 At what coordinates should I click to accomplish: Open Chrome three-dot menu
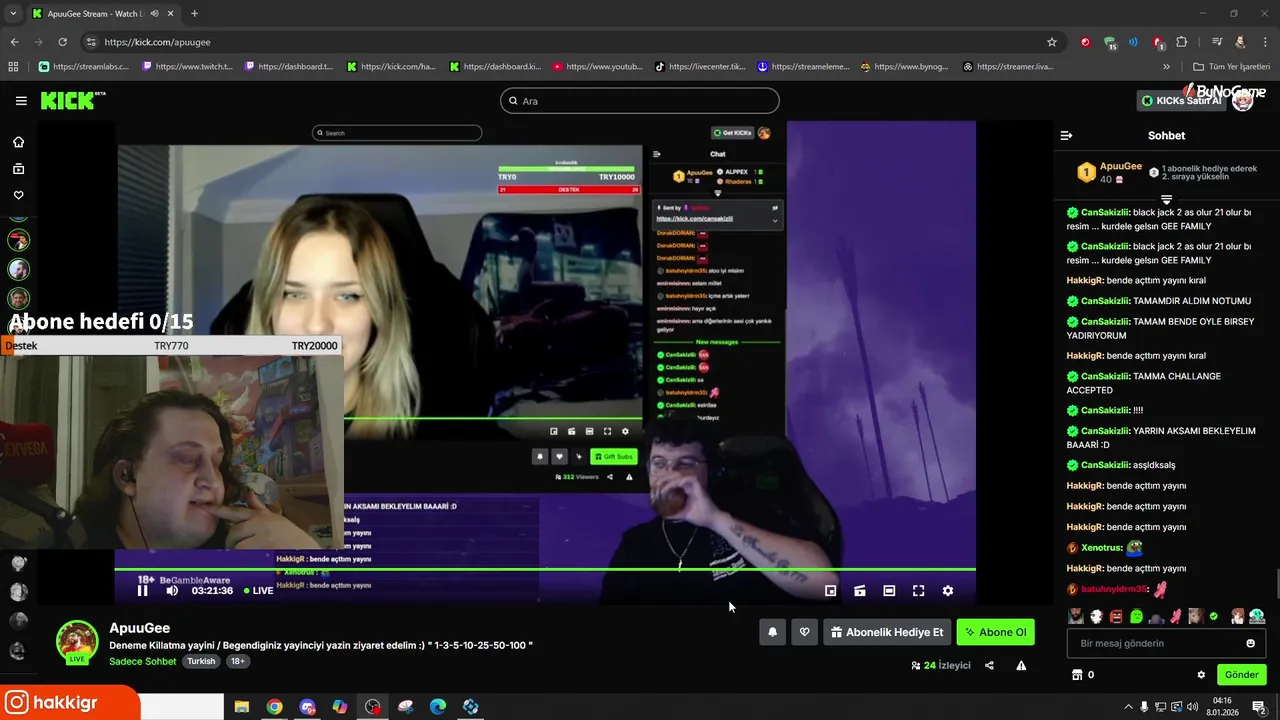(1265, 42)
